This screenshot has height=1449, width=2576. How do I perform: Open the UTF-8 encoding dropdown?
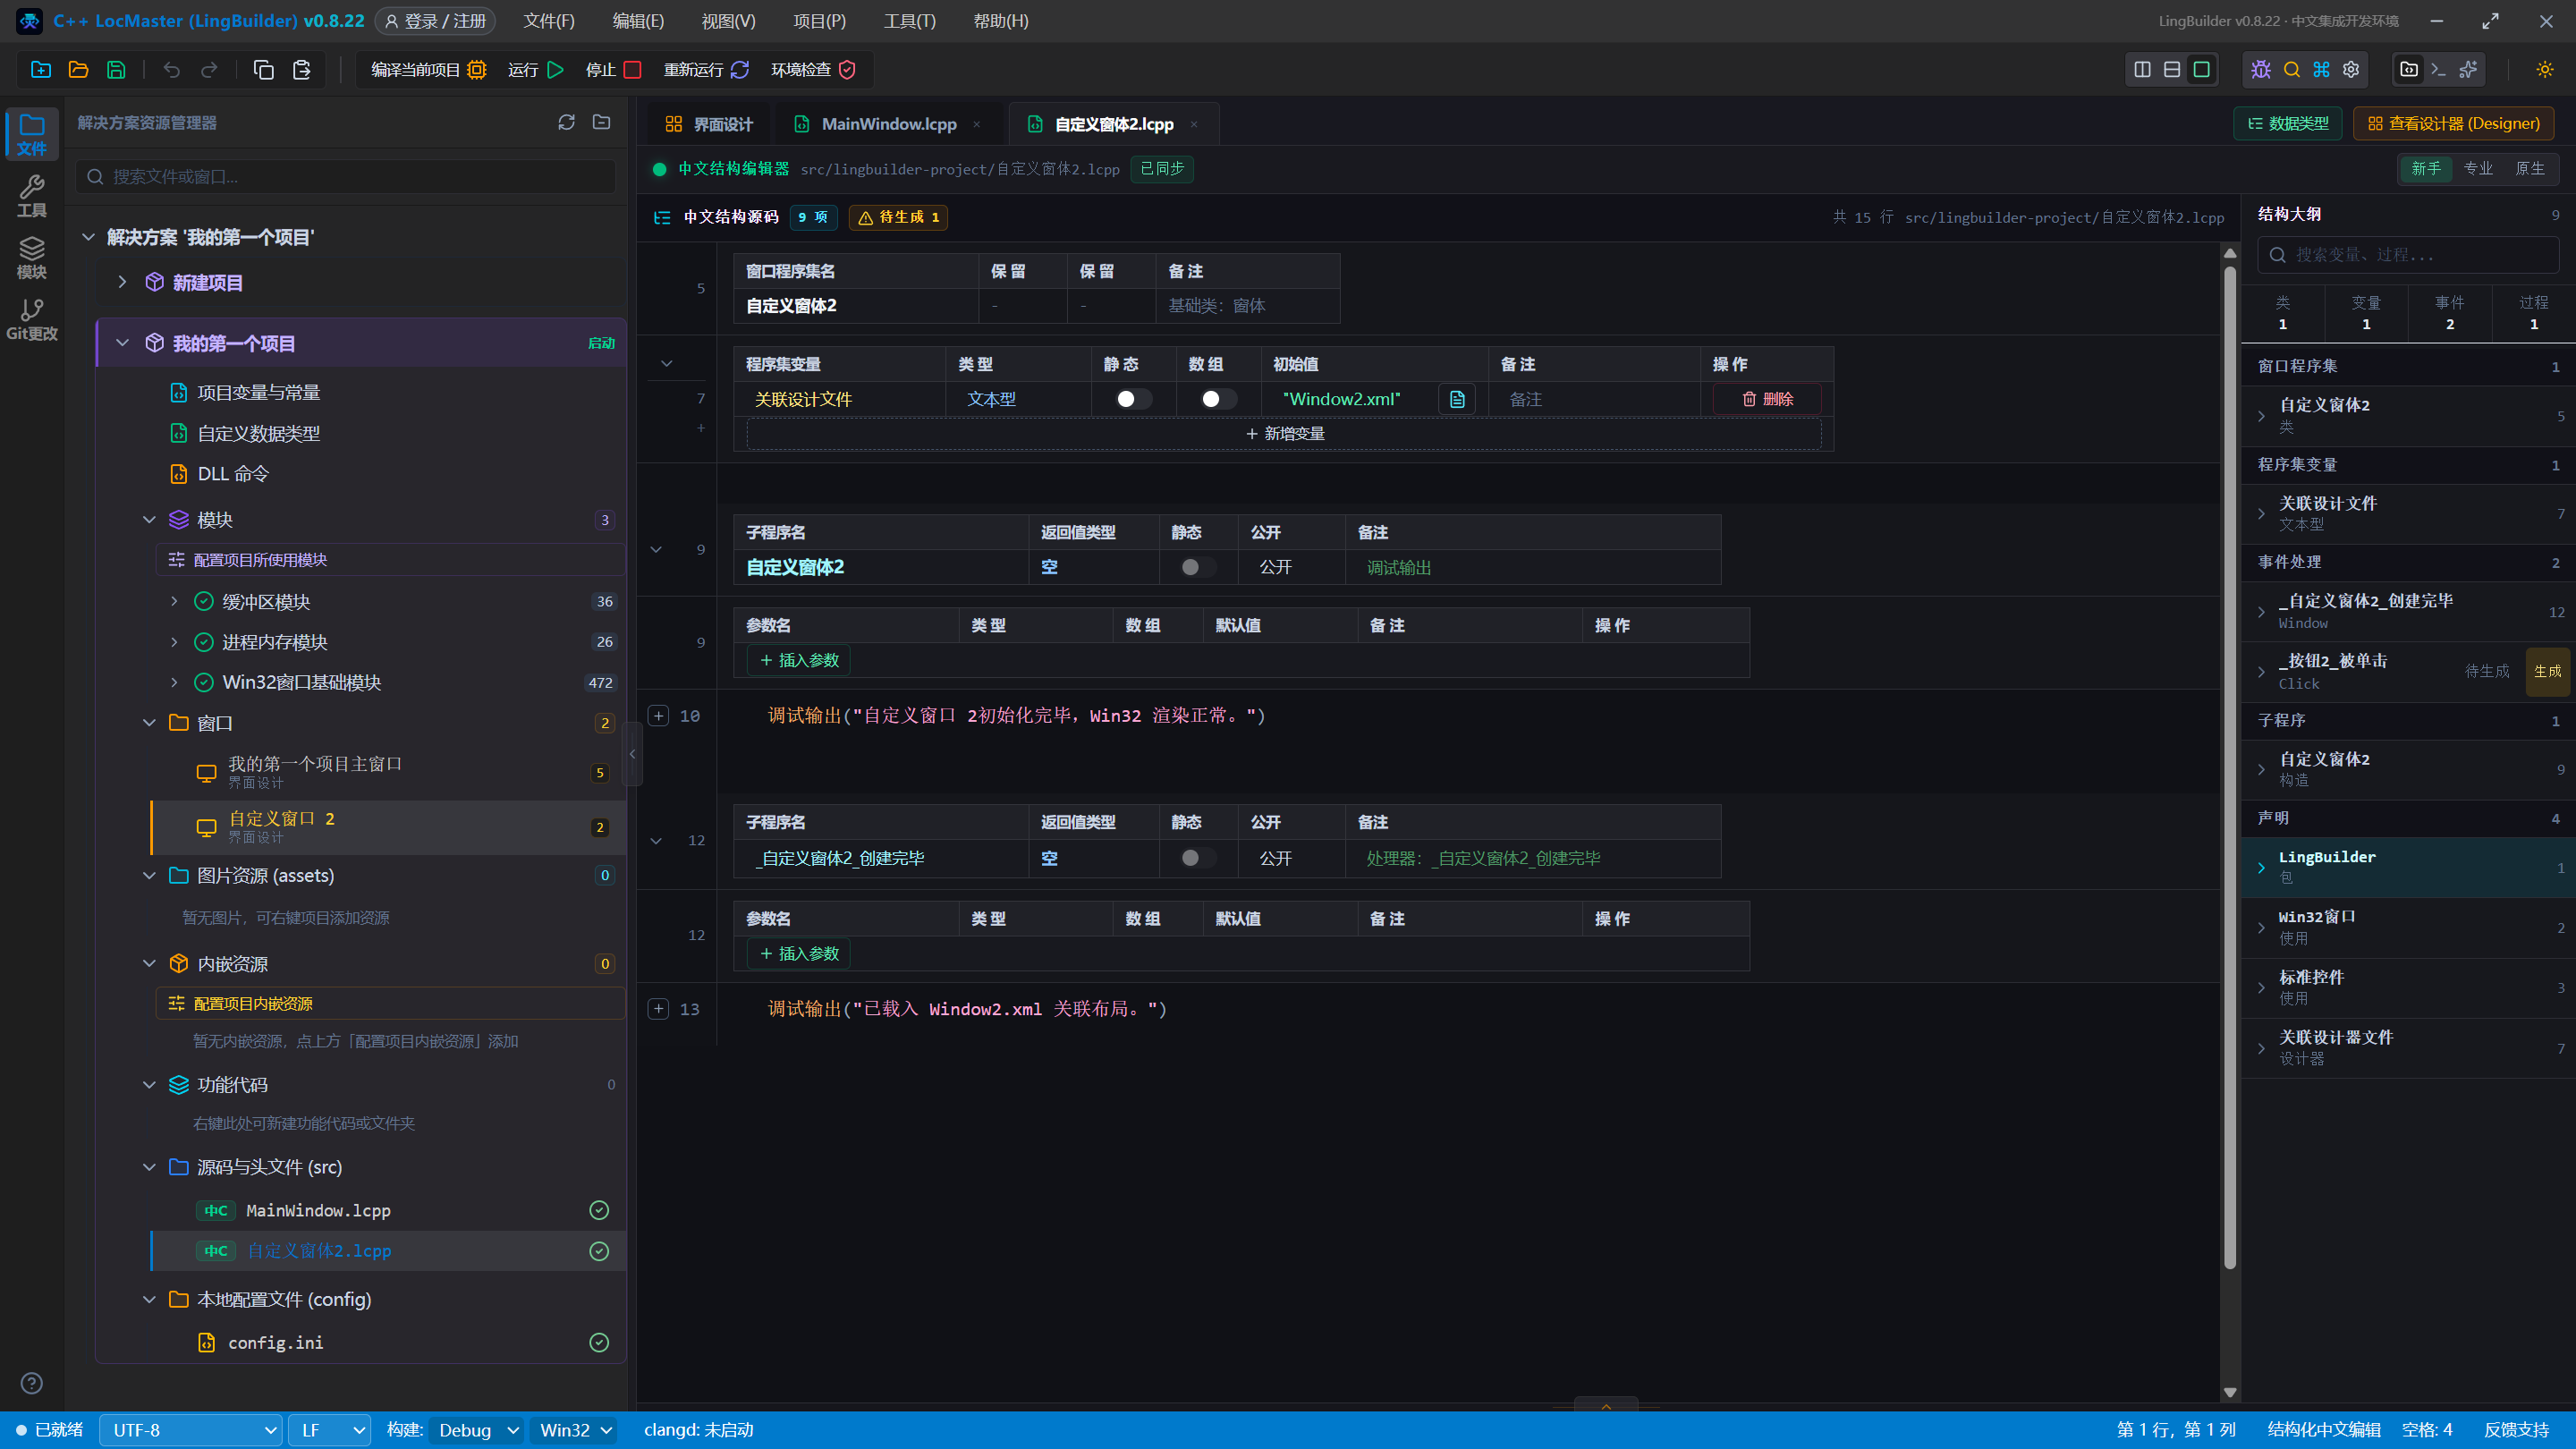click(190, 1430)
